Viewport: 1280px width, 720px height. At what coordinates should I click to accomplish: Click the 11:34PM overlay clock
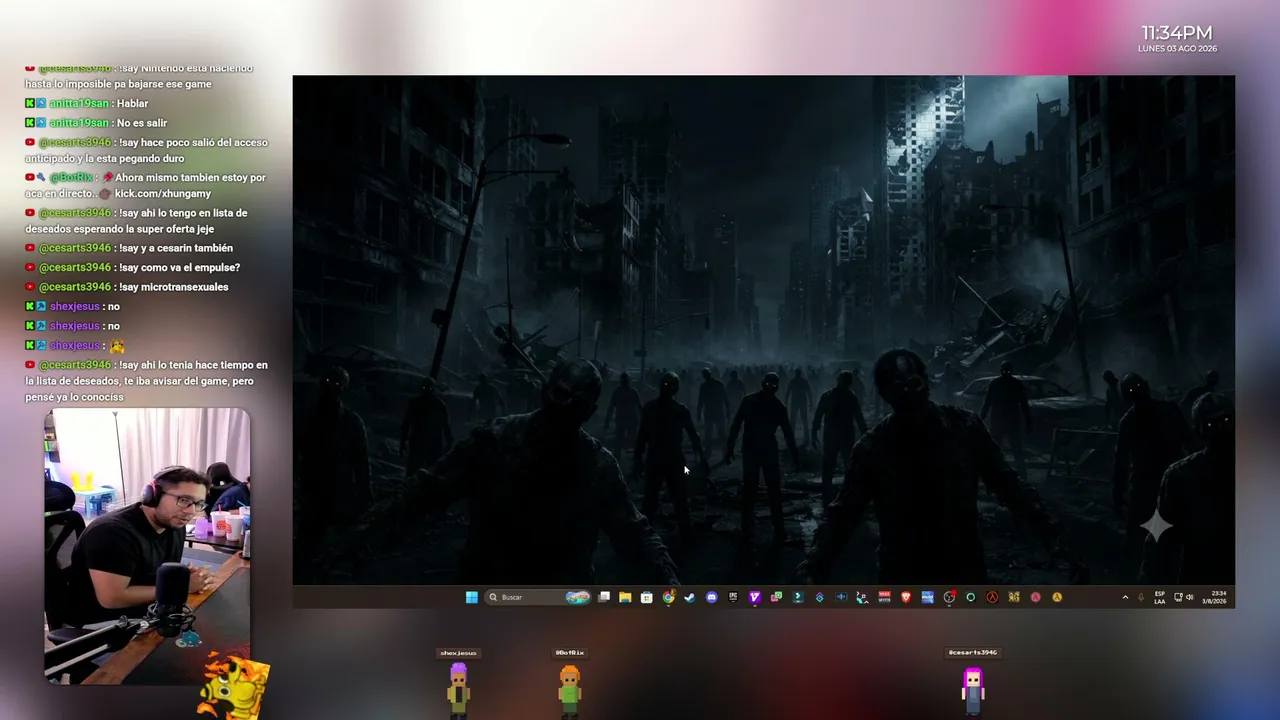[1177, 33]
